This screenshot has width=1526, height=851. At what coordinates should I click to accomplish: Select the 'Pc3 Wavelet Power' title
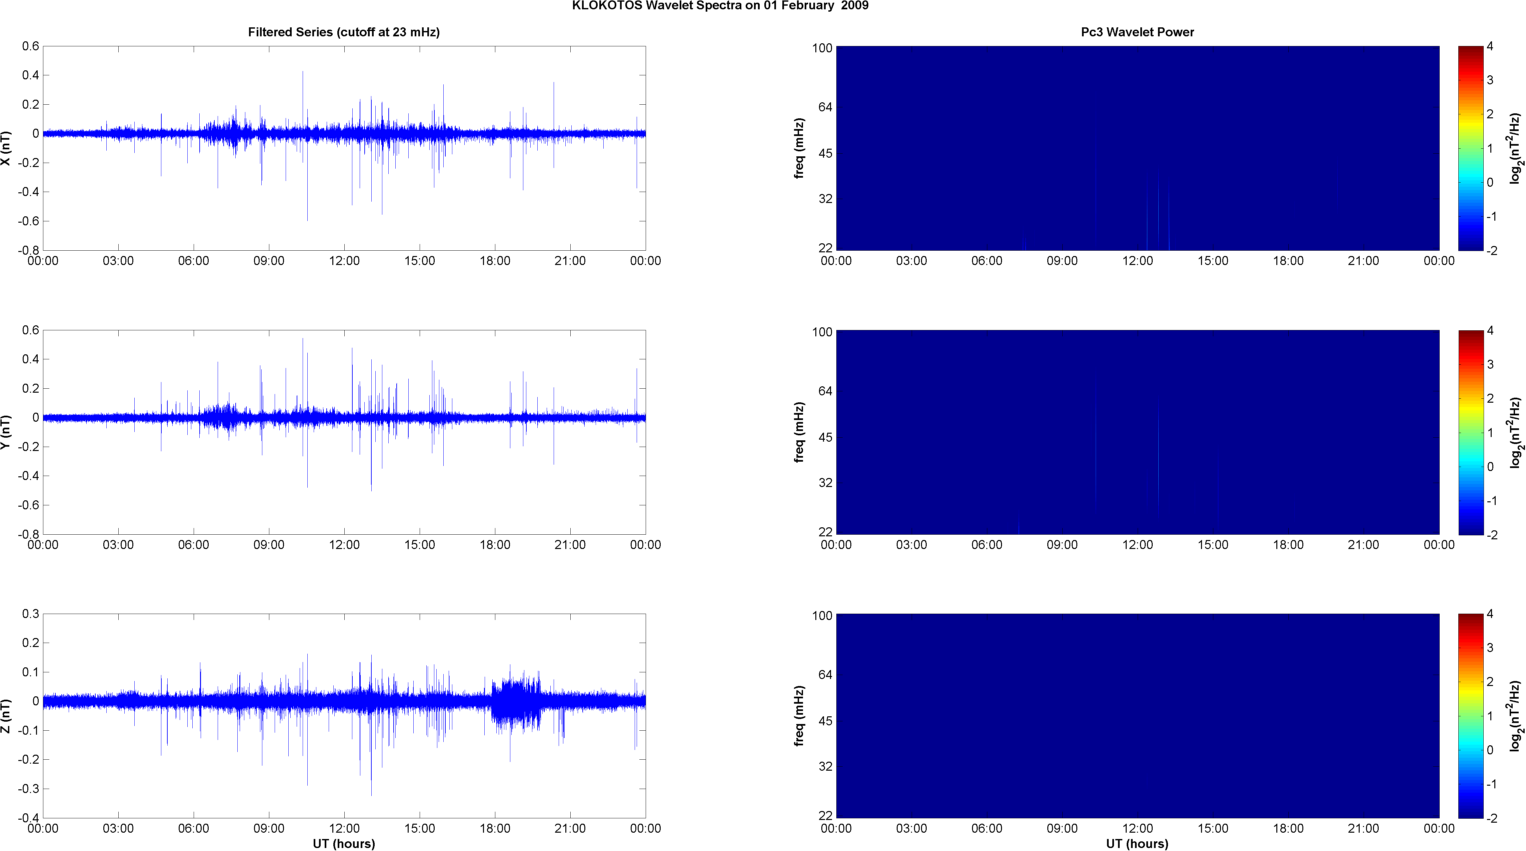tap(1137, 32)
